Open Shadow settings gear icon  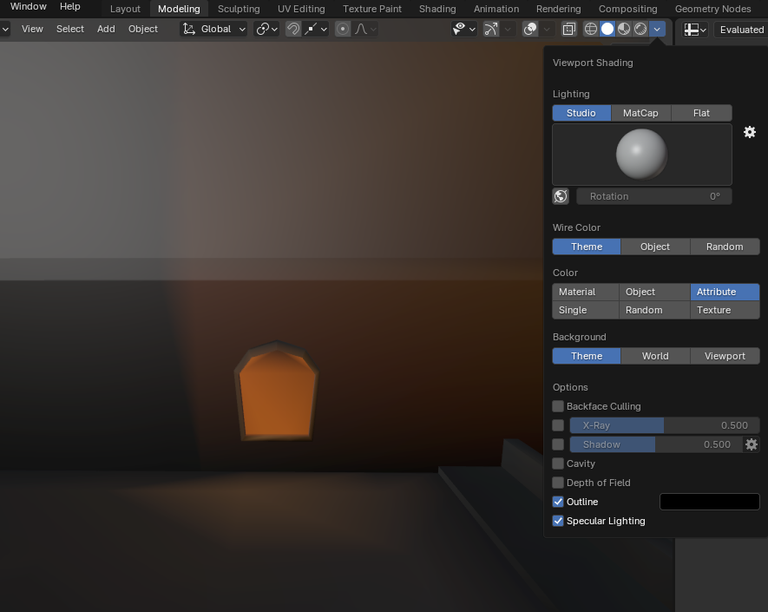(751, 445)
